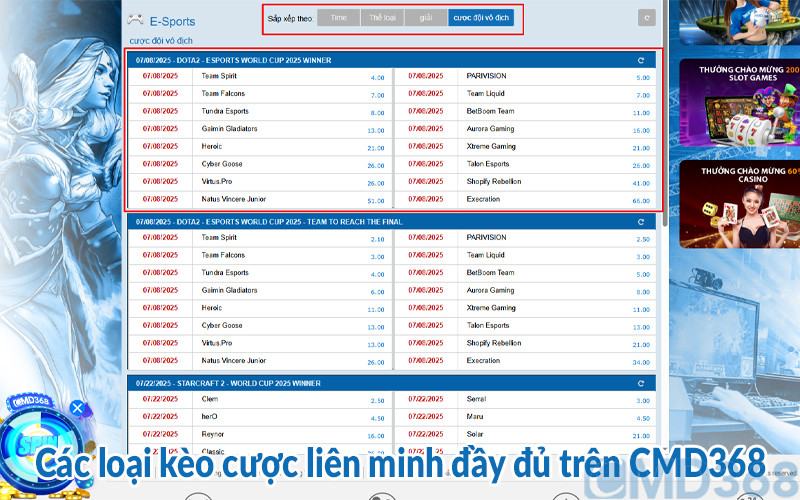Select Gaimin Gladiators 6.00 final odds
The image size is (800, 500).
377,292
